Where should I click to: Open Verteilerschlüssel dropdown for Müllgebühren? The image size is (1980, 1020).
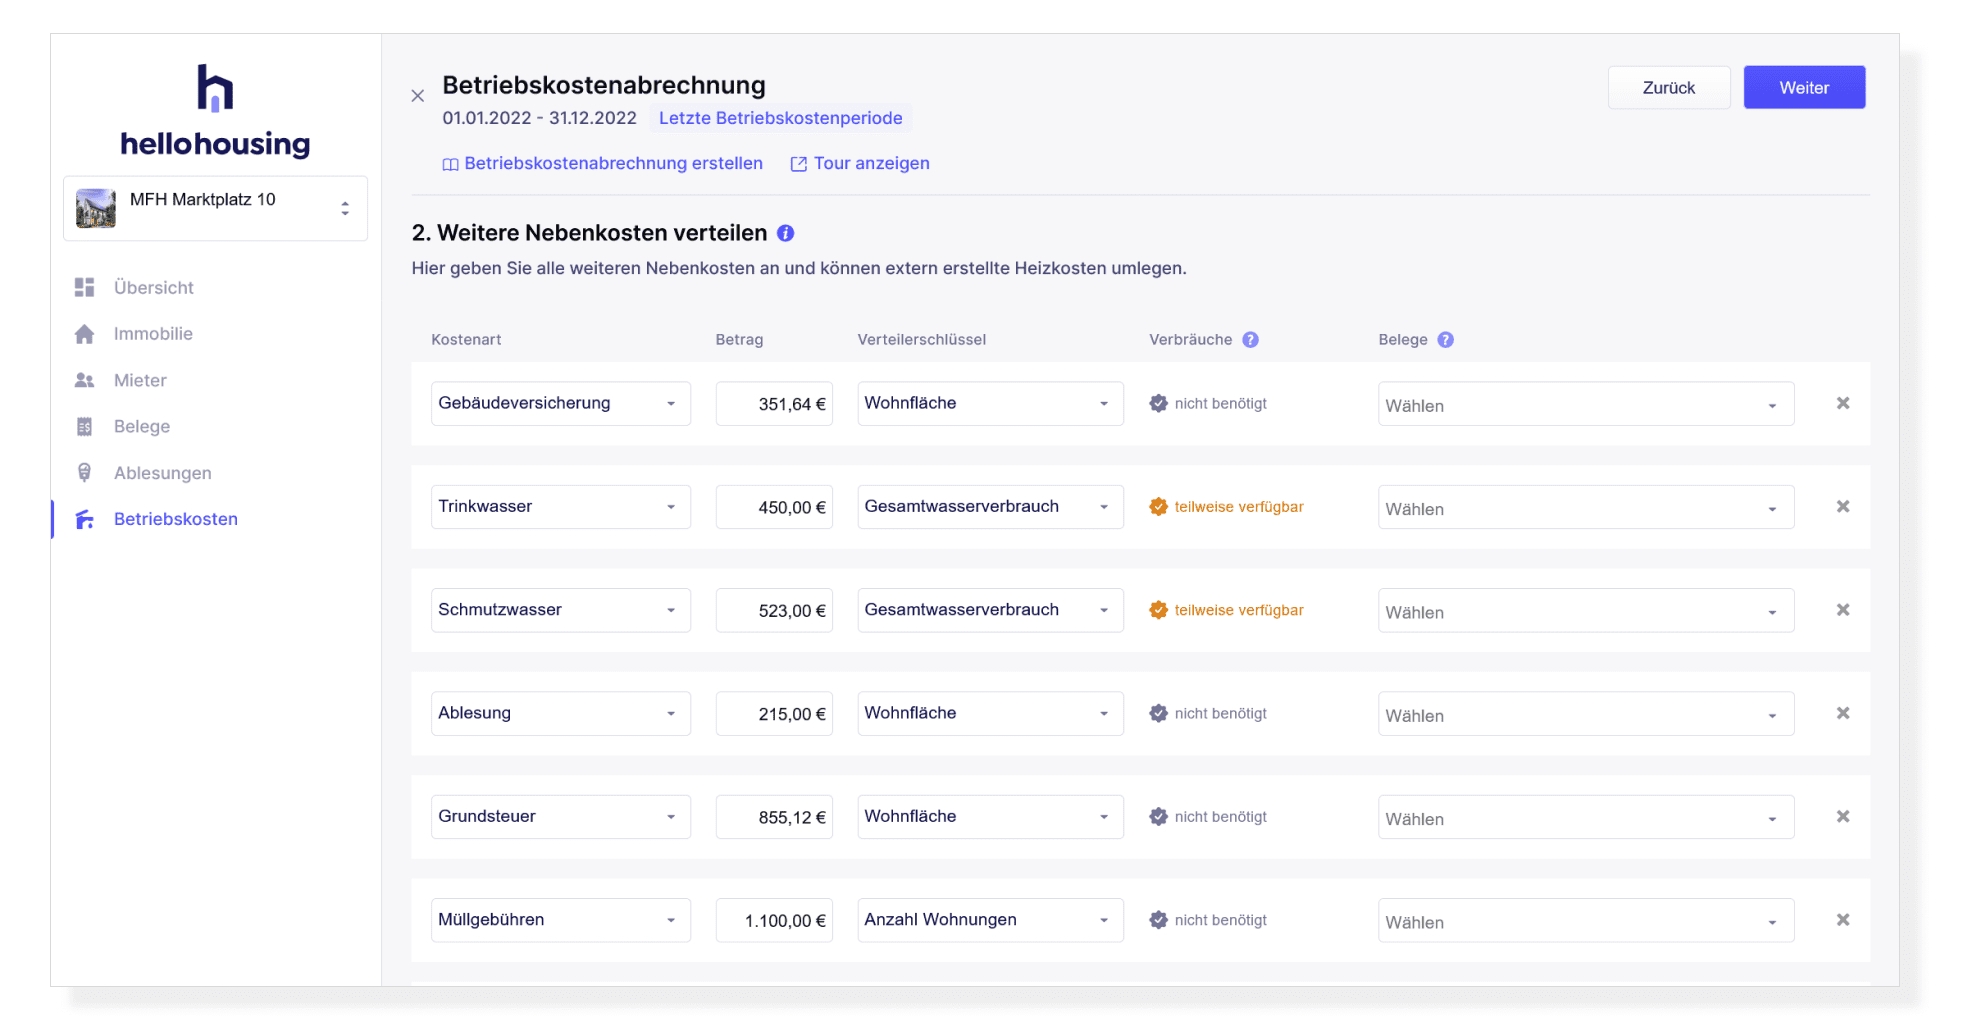point(989,920)
